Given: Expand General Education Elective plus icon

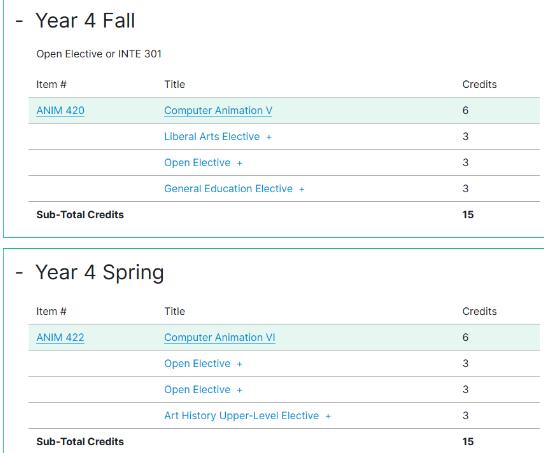Looking at the screenshot, I should coord(301,189).
